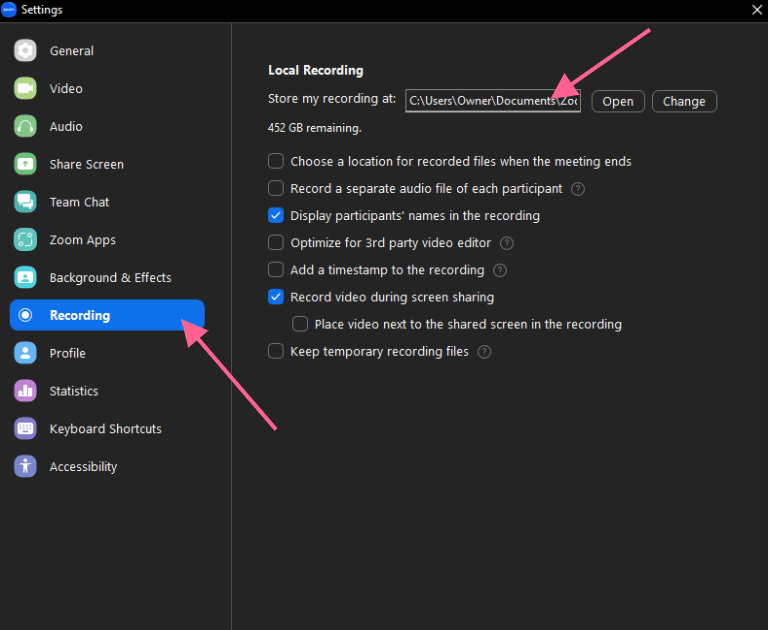Select the Accessibility icon
This screenshot has width=768, height=630.
[x=25, y=466]
